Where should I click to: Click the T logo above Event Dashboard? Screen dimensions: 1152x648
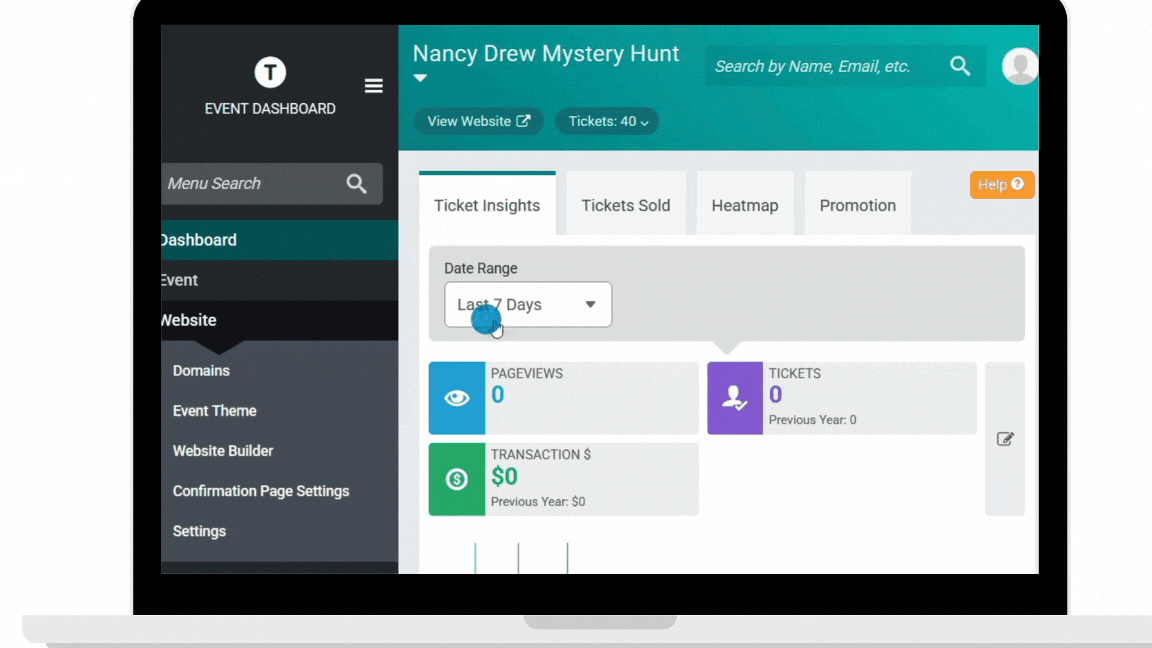(x=270, y=72)
